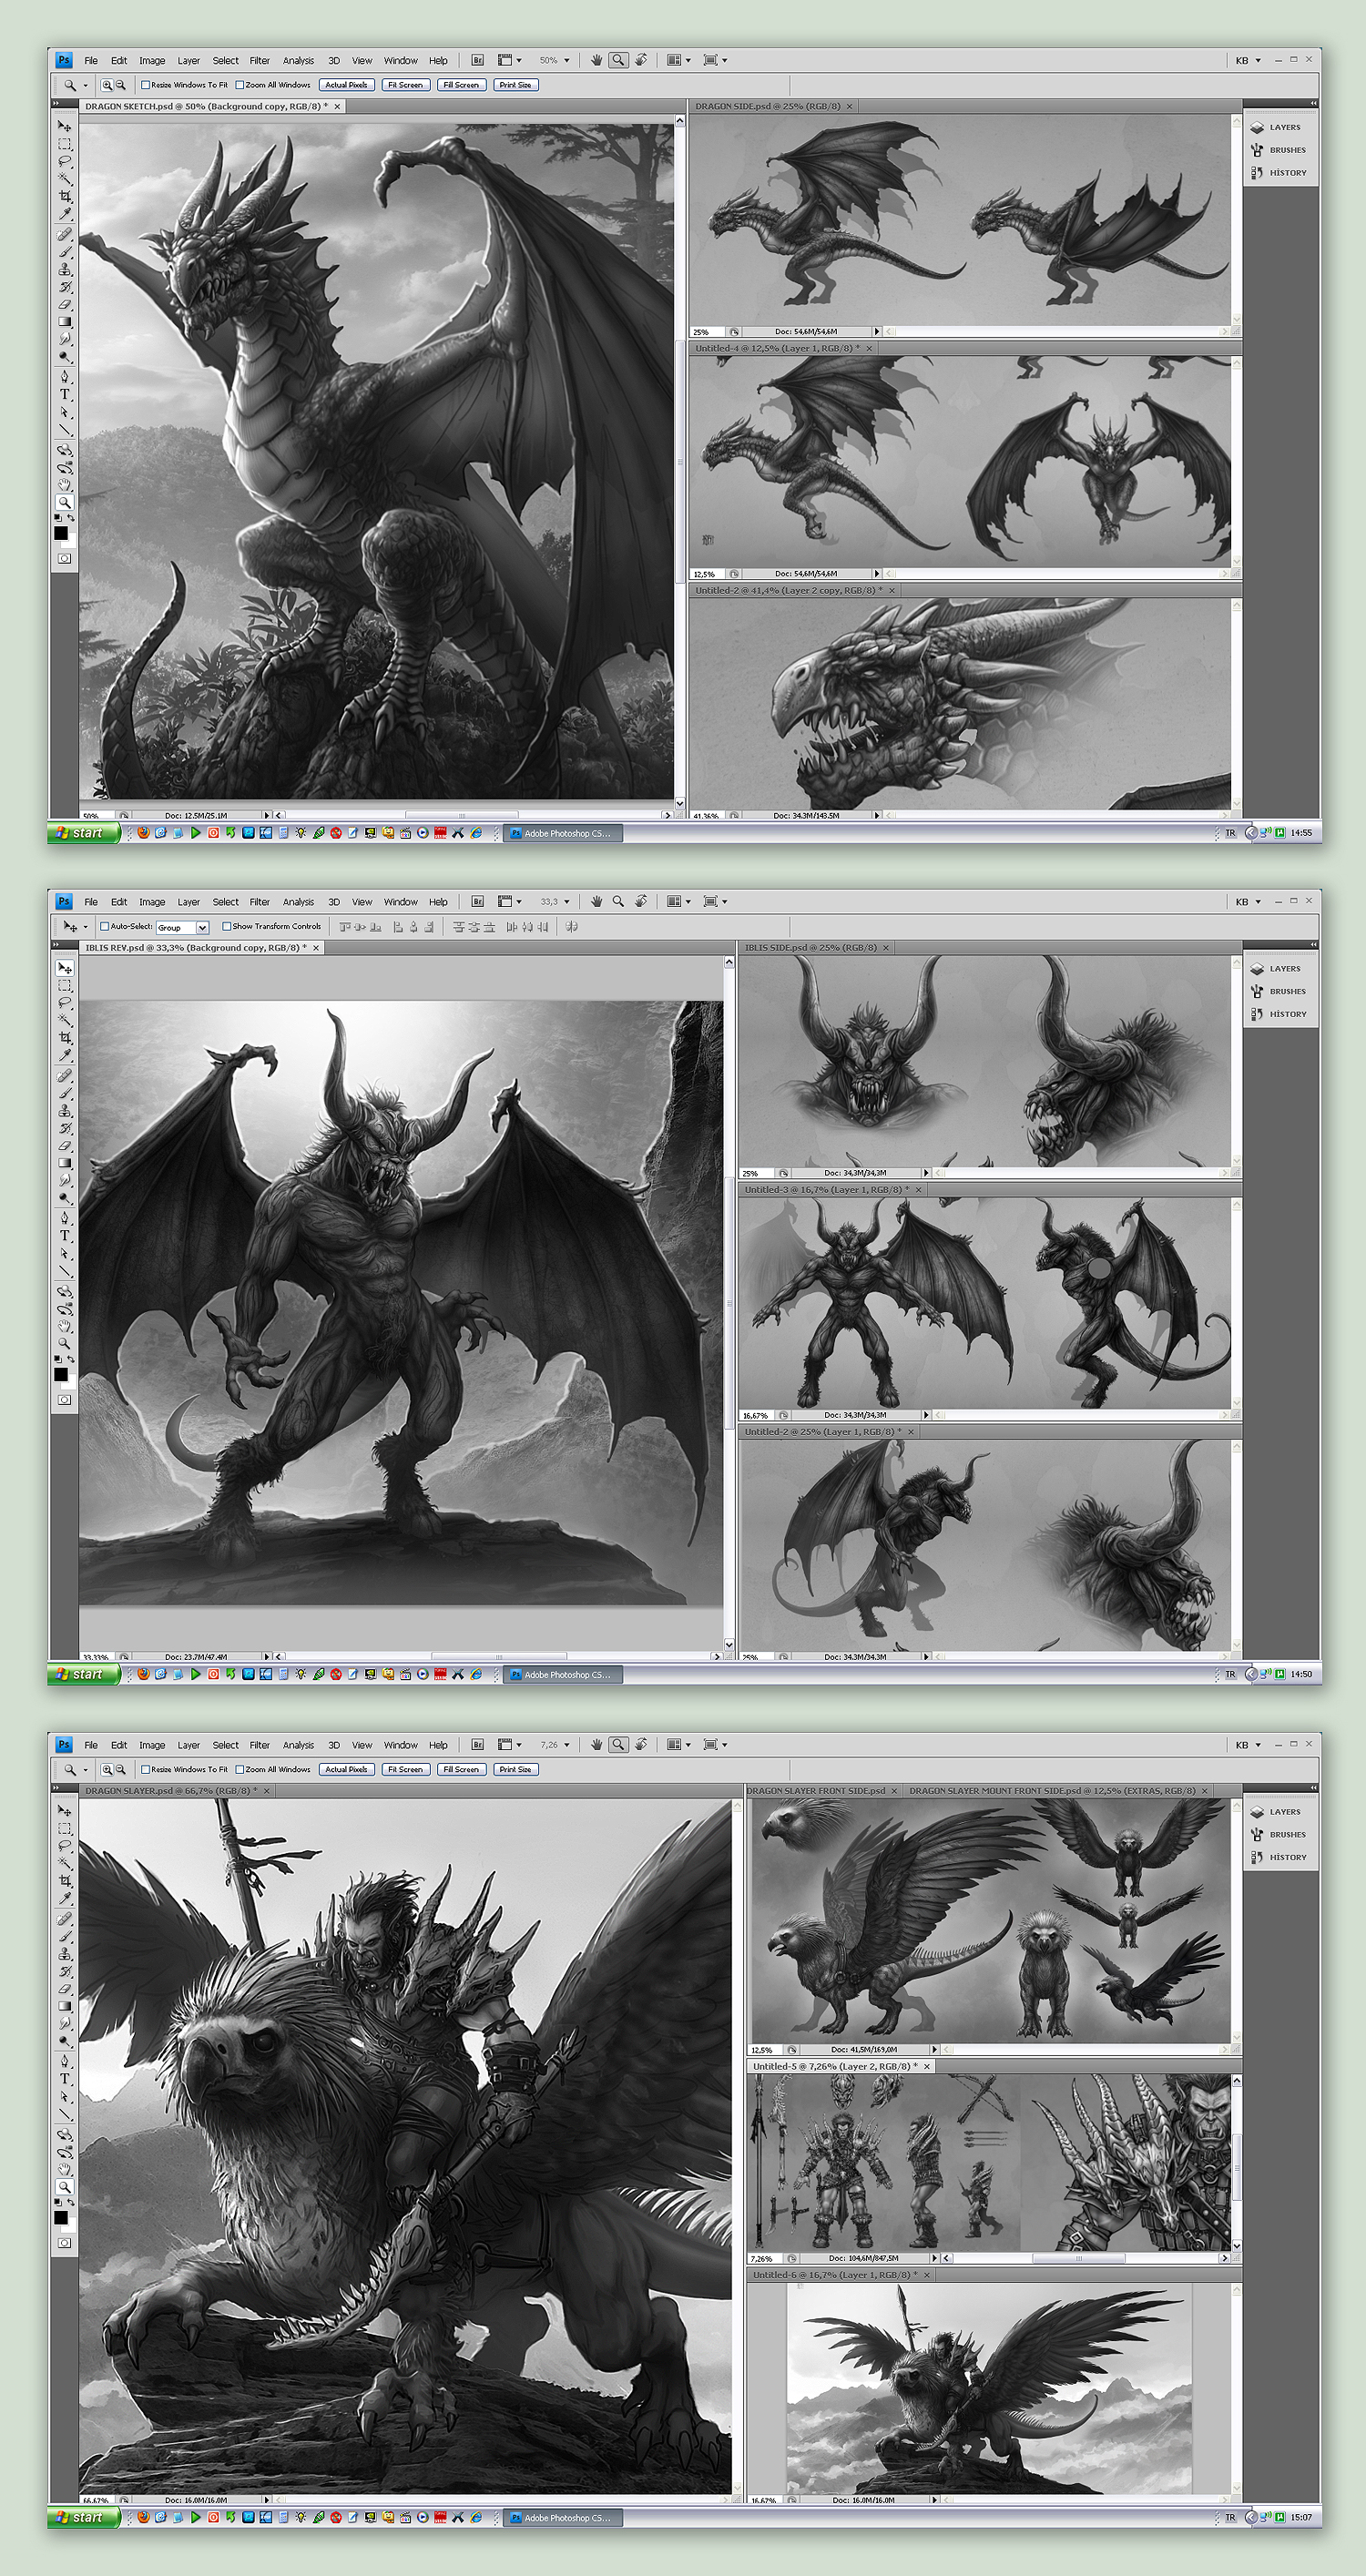
Task: Open the Brushes panel in the IBLIS REV window
Action: point(1278,991)
